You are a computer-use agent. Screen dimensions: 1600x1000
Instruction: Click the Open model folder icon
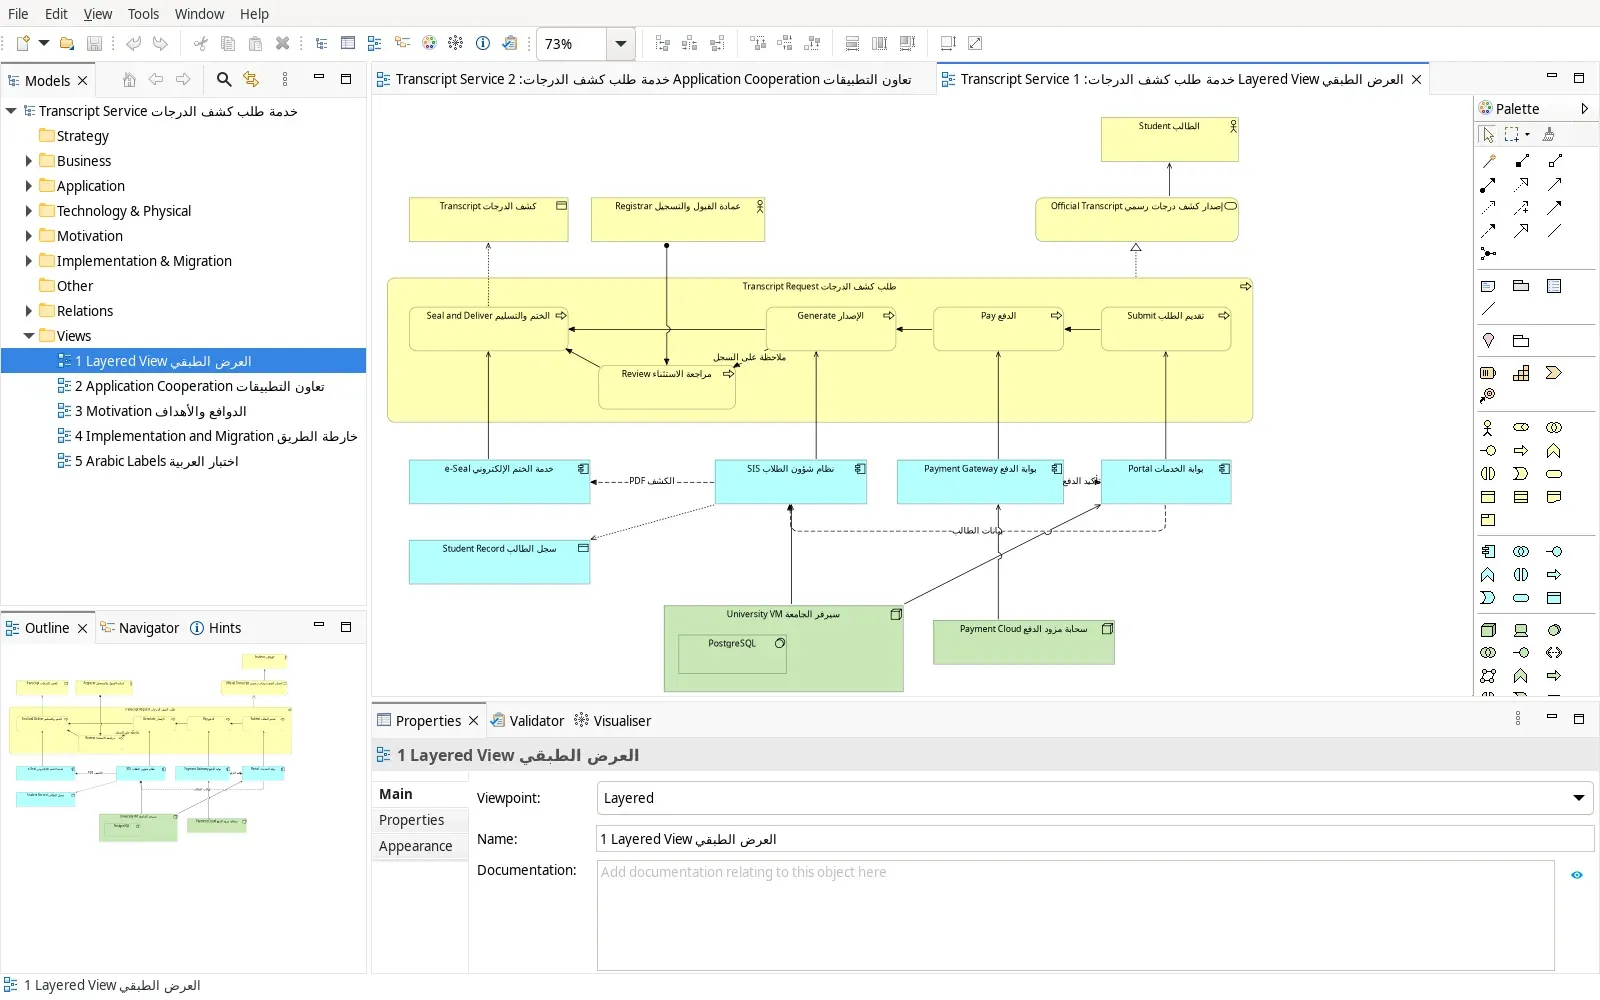(x=67, y=43)
